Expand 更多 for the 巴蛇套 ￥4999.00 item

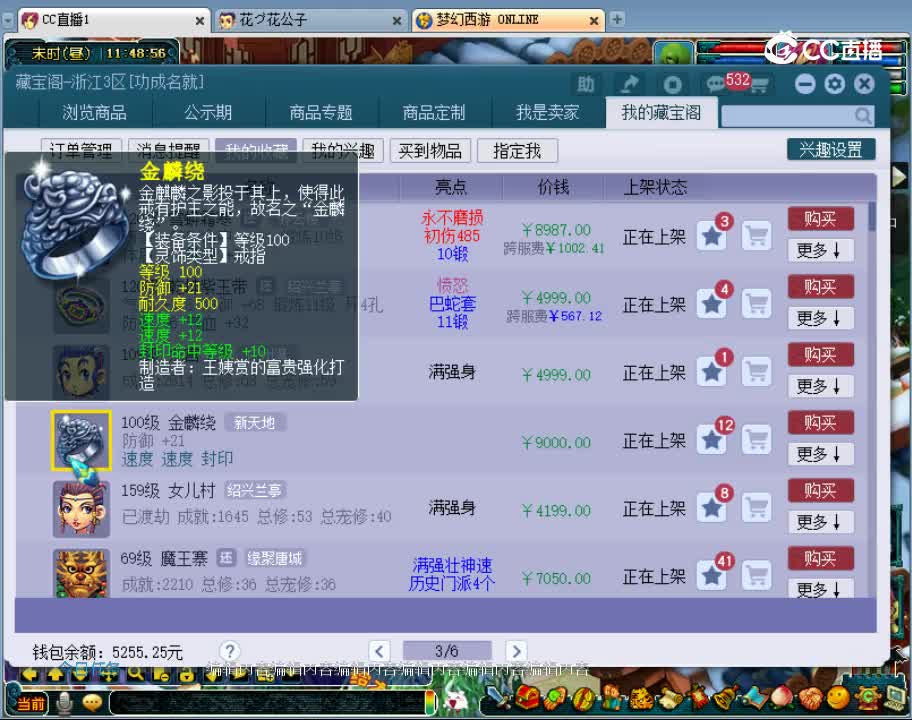(820, 319)
